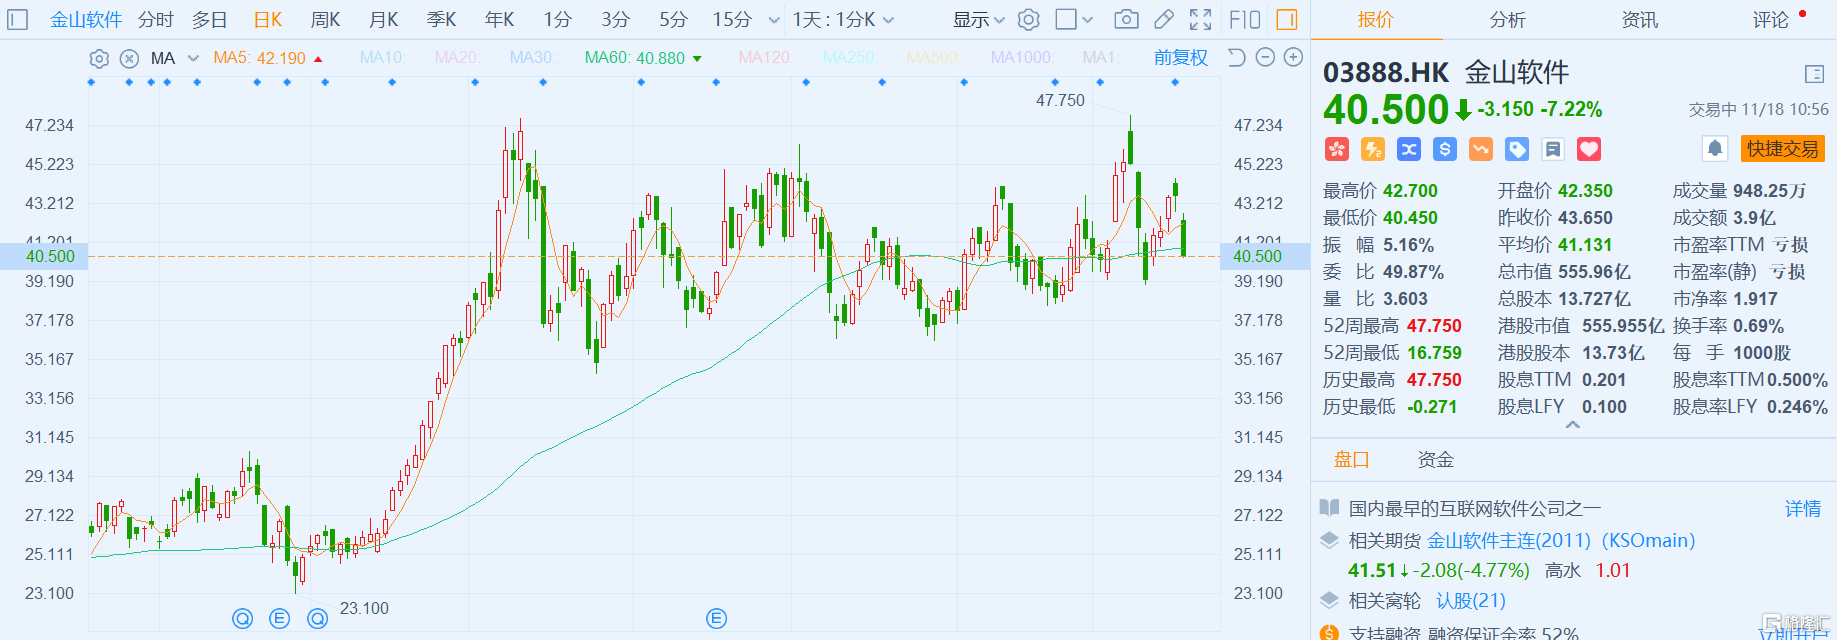This screenshot has width=1837, height=640.
Task: Click the blue dollar sign icon
Action: pyautogui.click(x=1445, y=149)
